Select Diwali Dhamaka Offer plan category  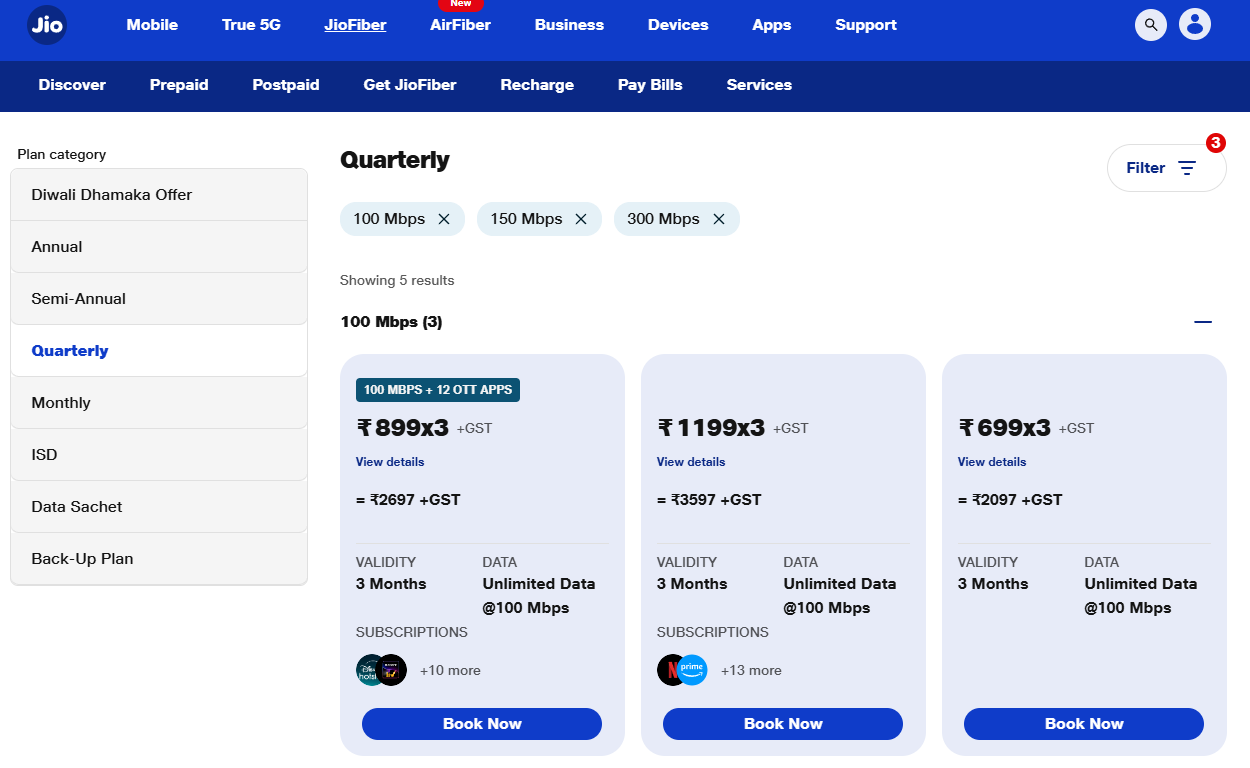click(x=159, y=195)
